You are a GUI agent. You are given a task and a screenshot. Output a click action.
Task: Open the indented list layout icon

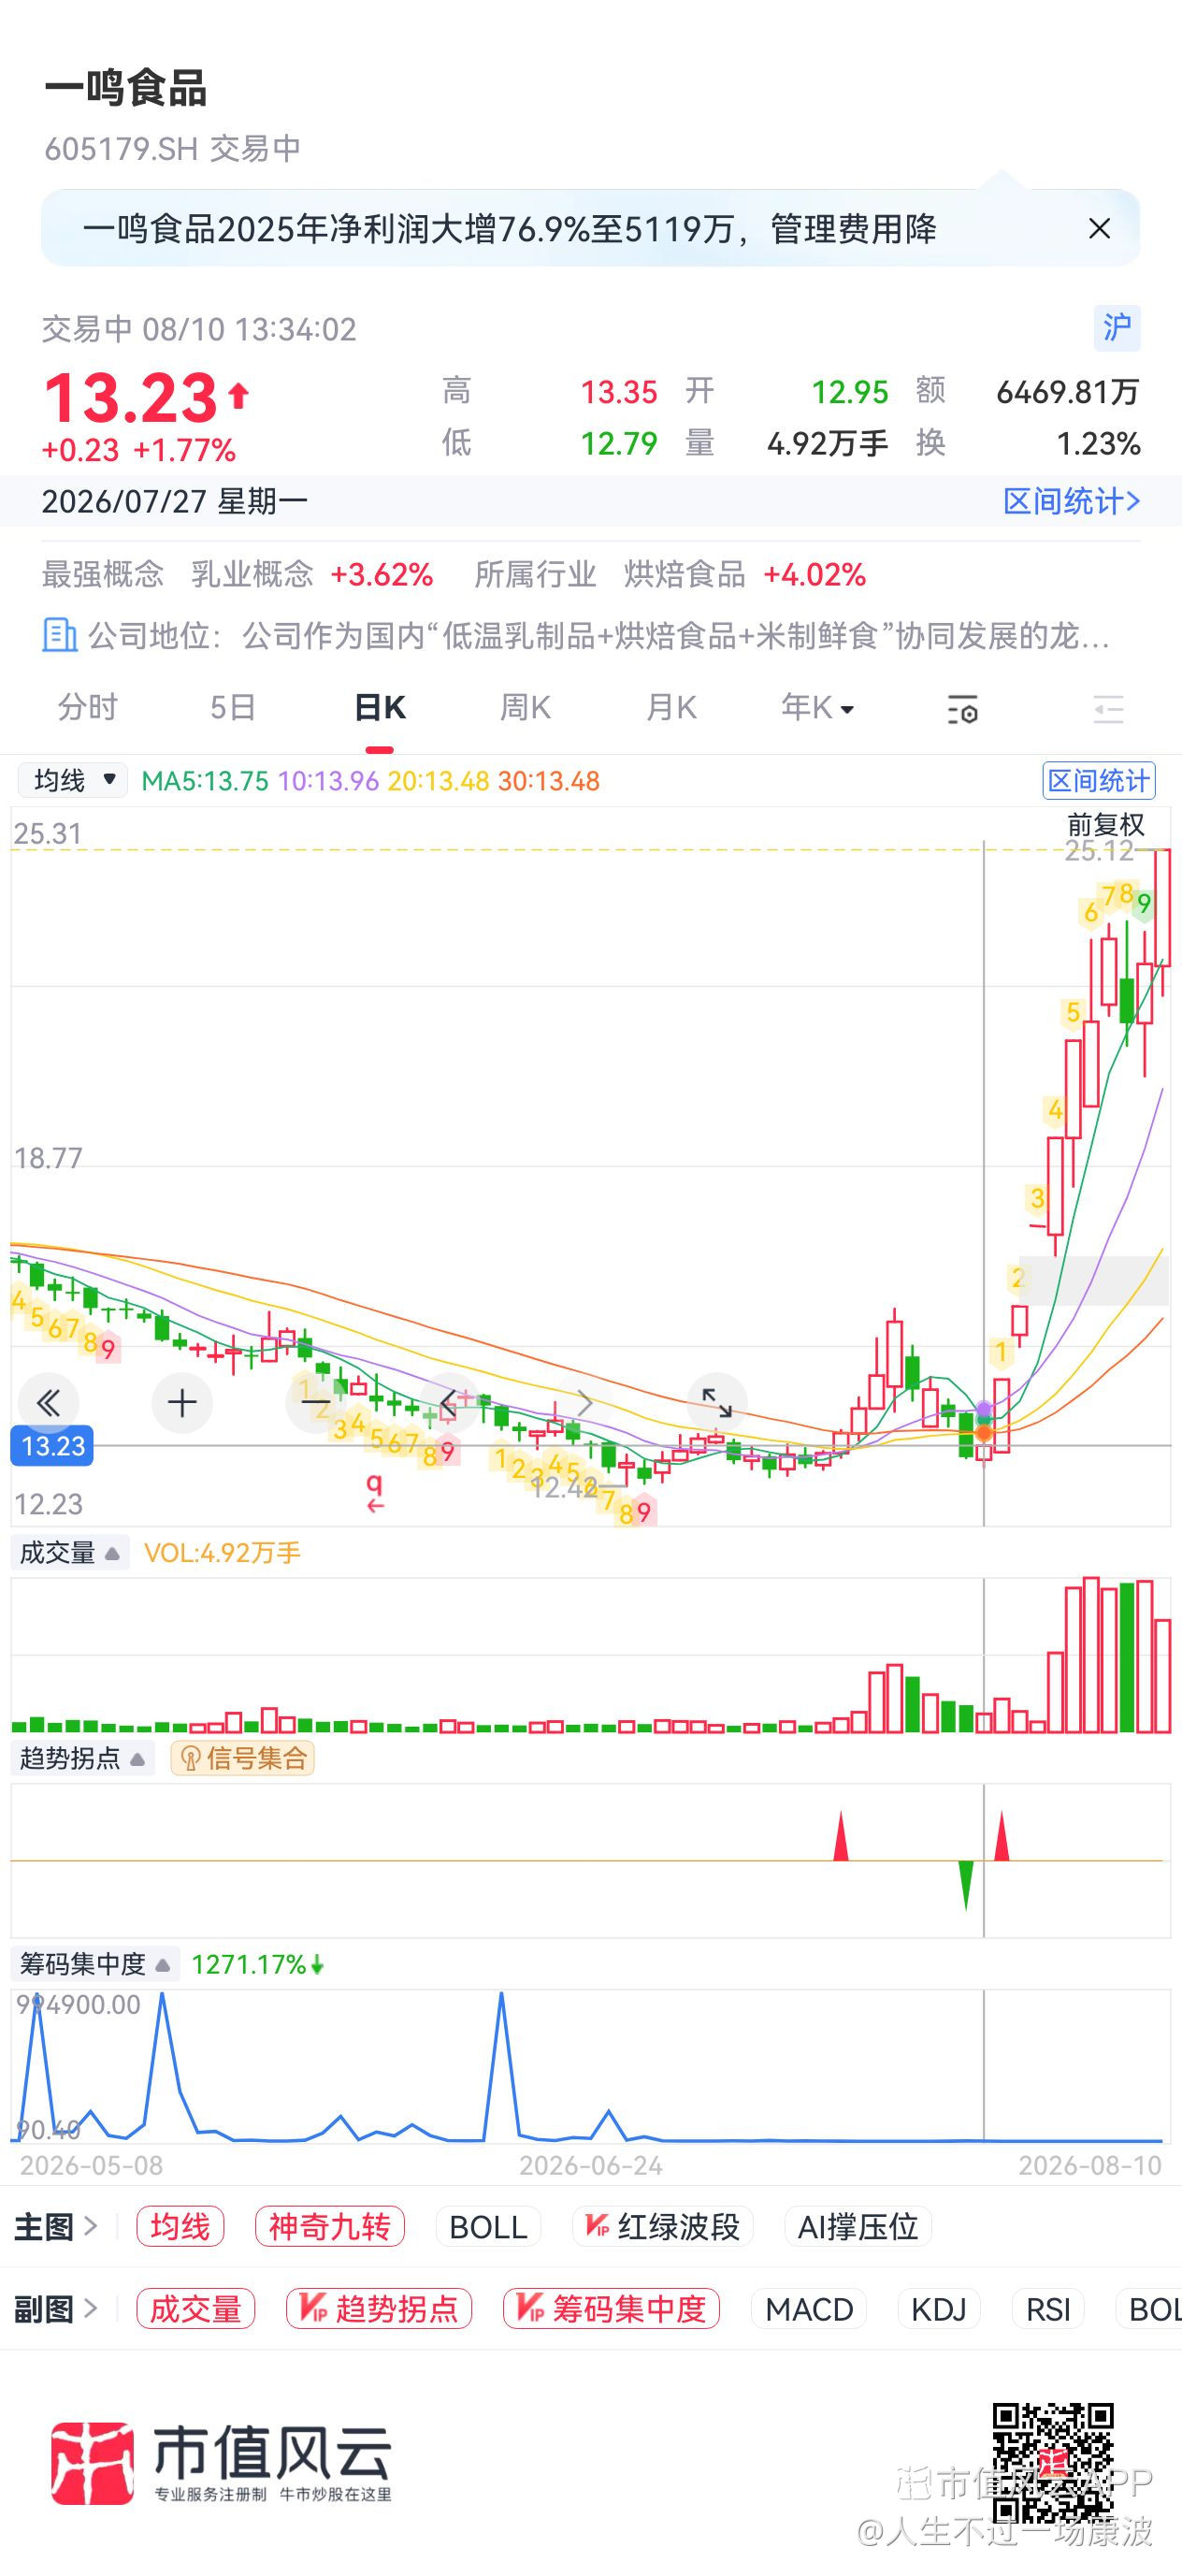click(1108, 709)
